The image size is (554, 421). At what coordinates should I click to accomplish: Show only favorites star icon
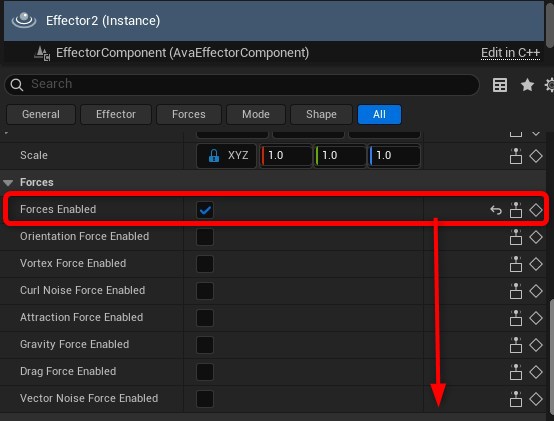pyautogui.click(x=527, y=85)
